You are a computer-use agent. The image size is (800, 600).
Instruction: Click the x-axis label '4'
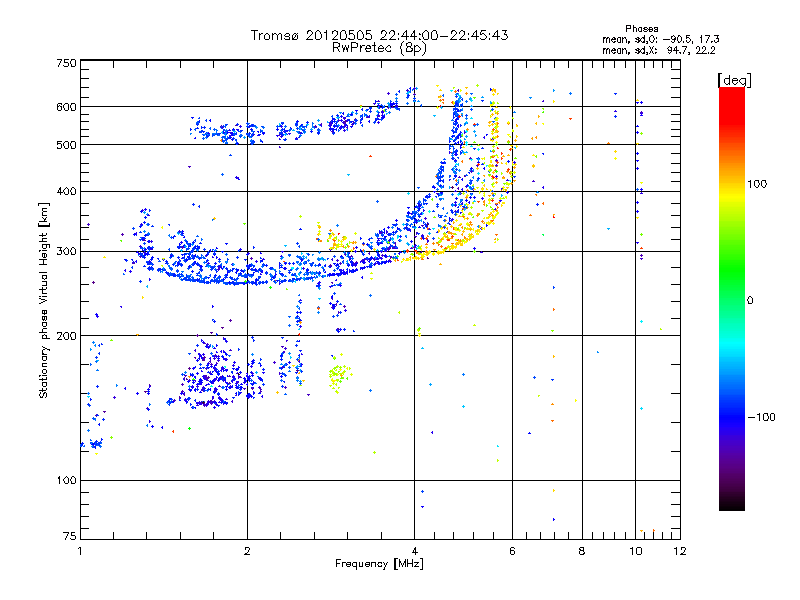pos(414,551)
